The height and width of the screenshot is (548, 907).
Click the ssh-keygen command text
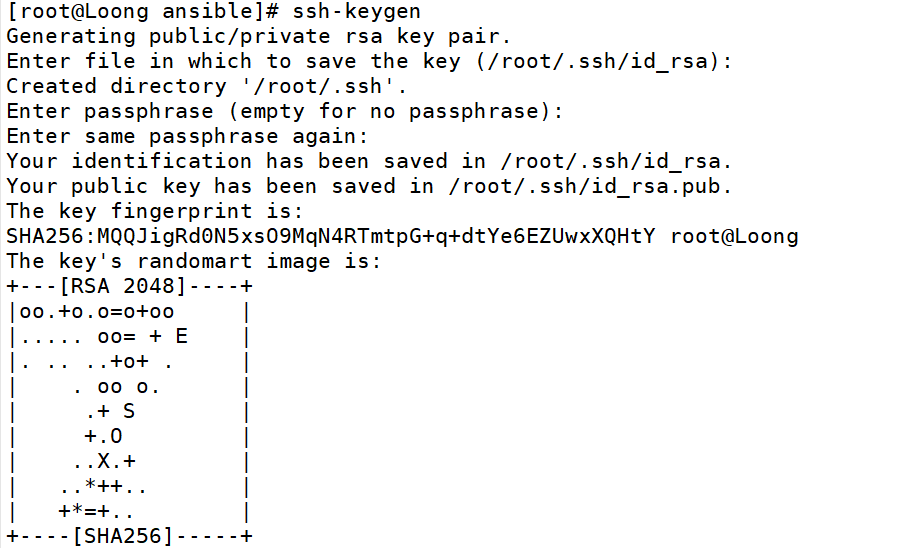[358, 12]
